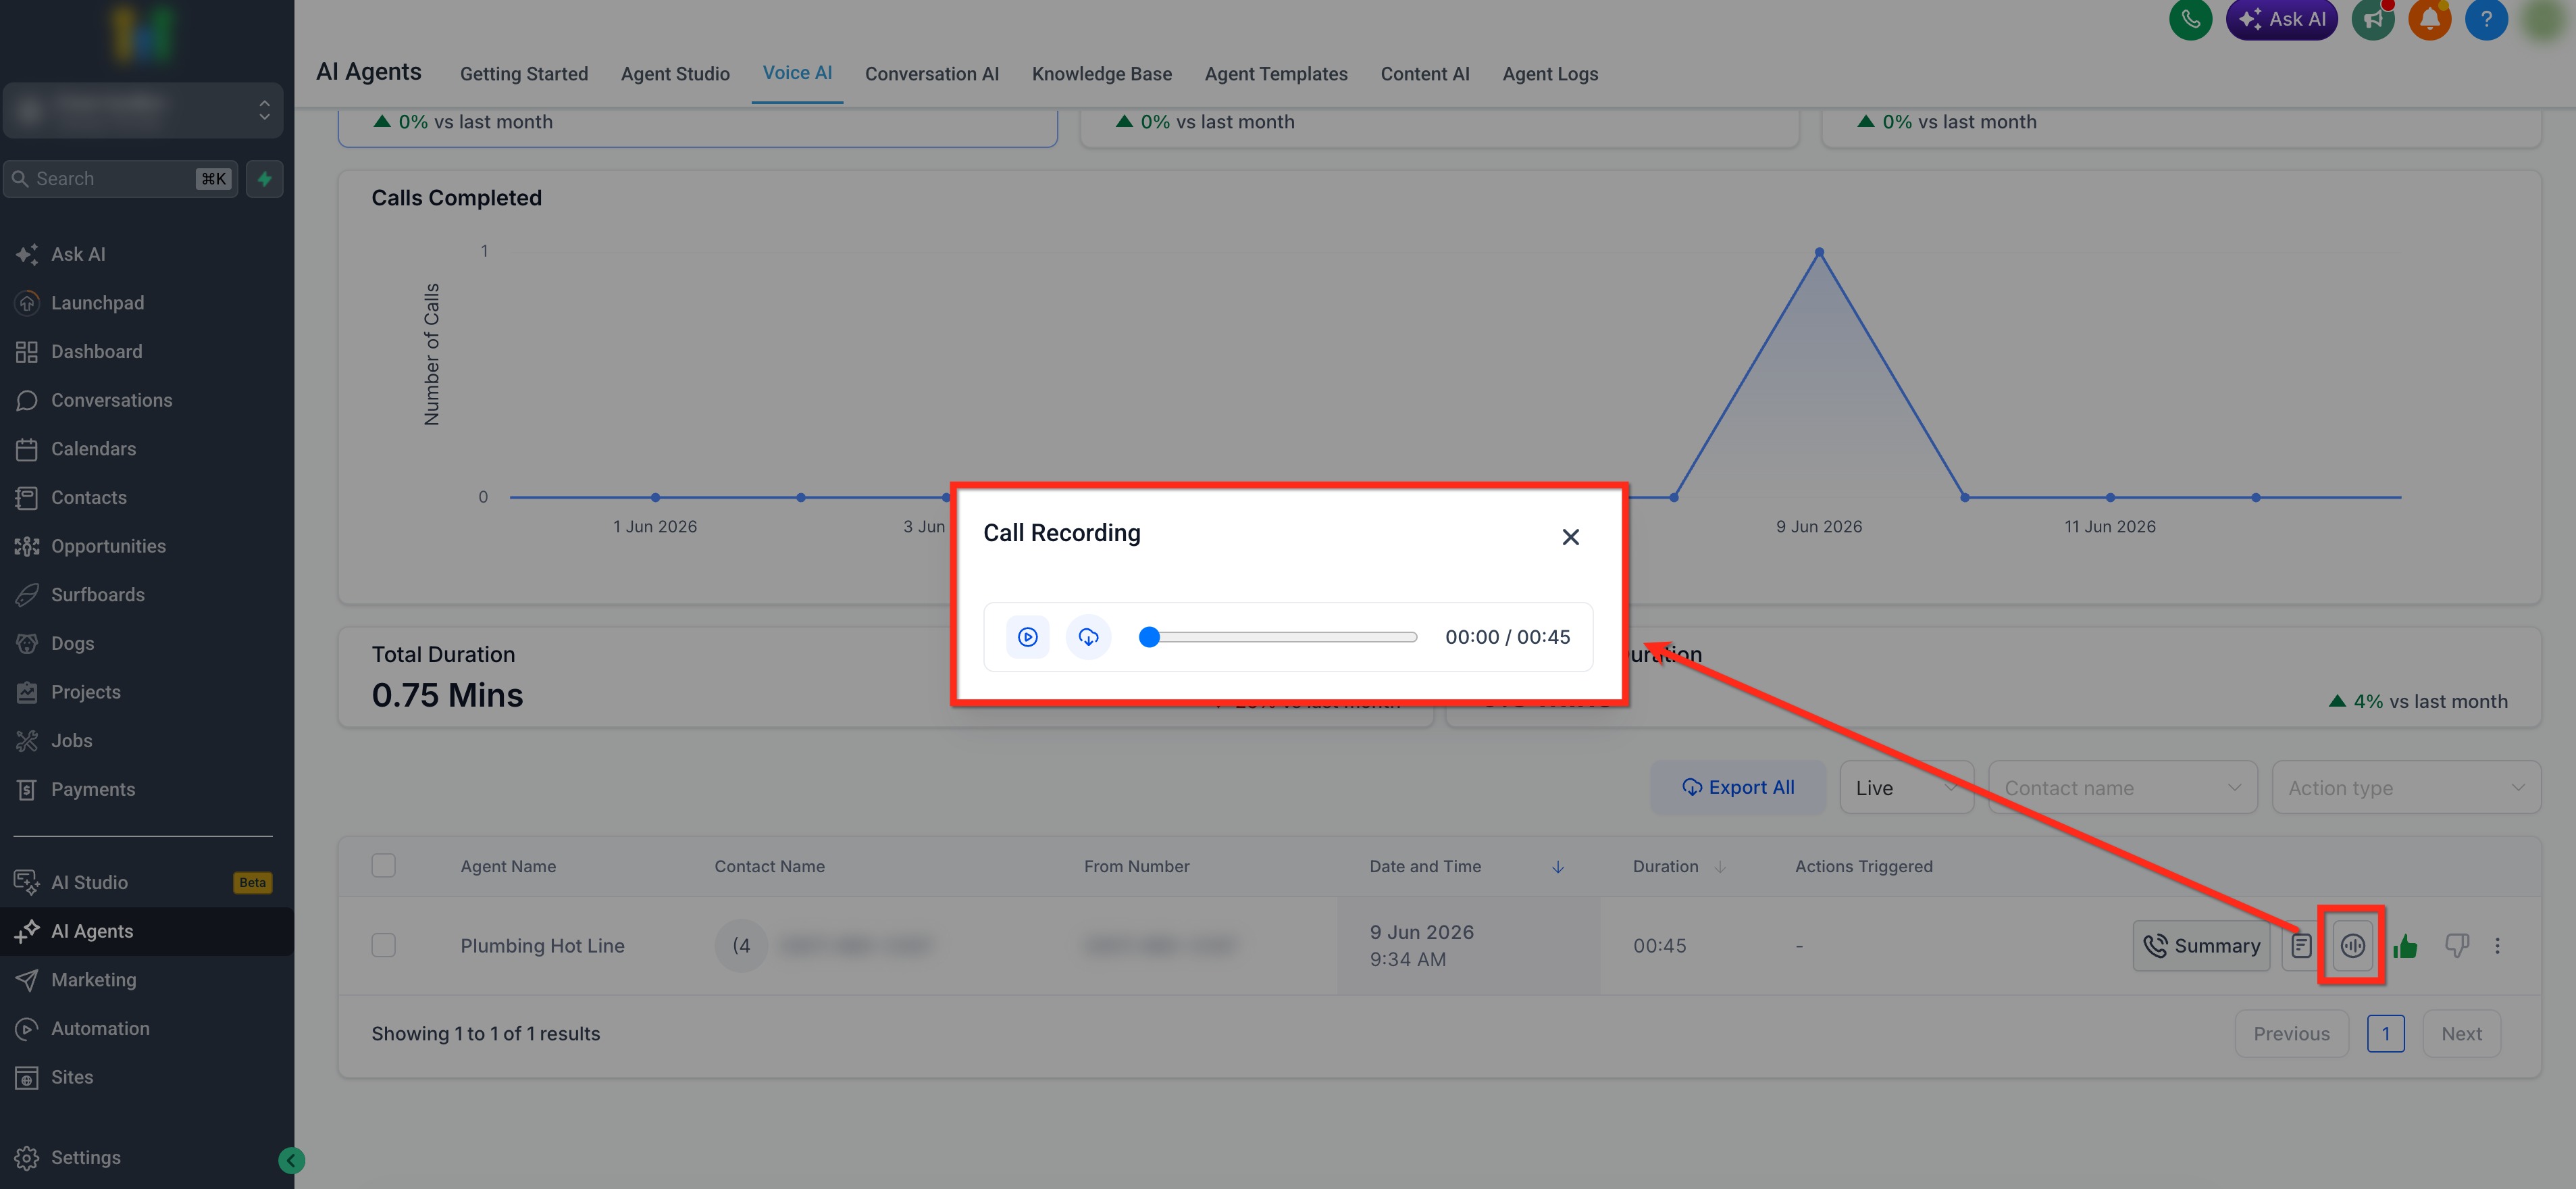
Task: Open the Live filter dropdown
Action: 1906,787
